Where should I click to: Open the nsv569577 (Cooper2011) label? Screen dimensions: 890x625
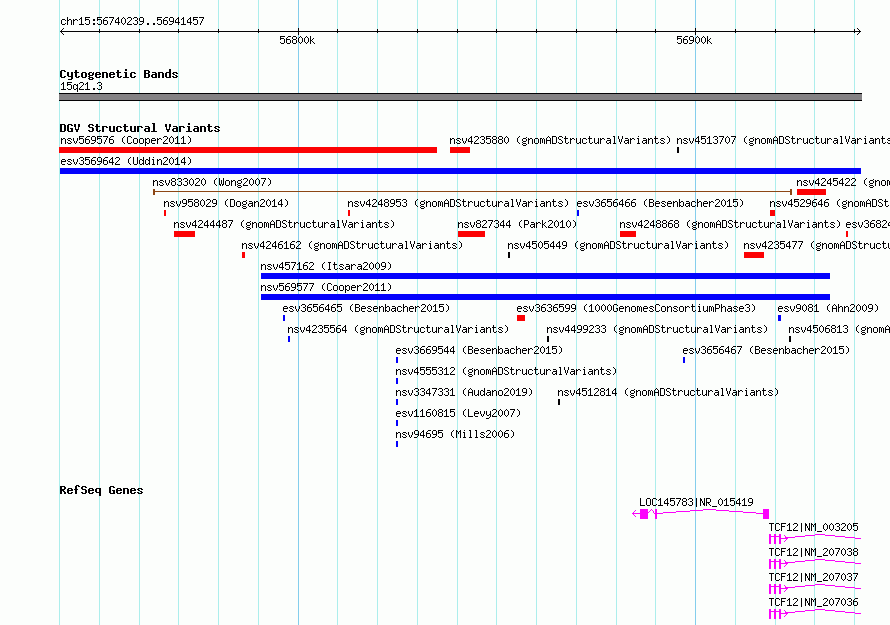coord(326,287)
